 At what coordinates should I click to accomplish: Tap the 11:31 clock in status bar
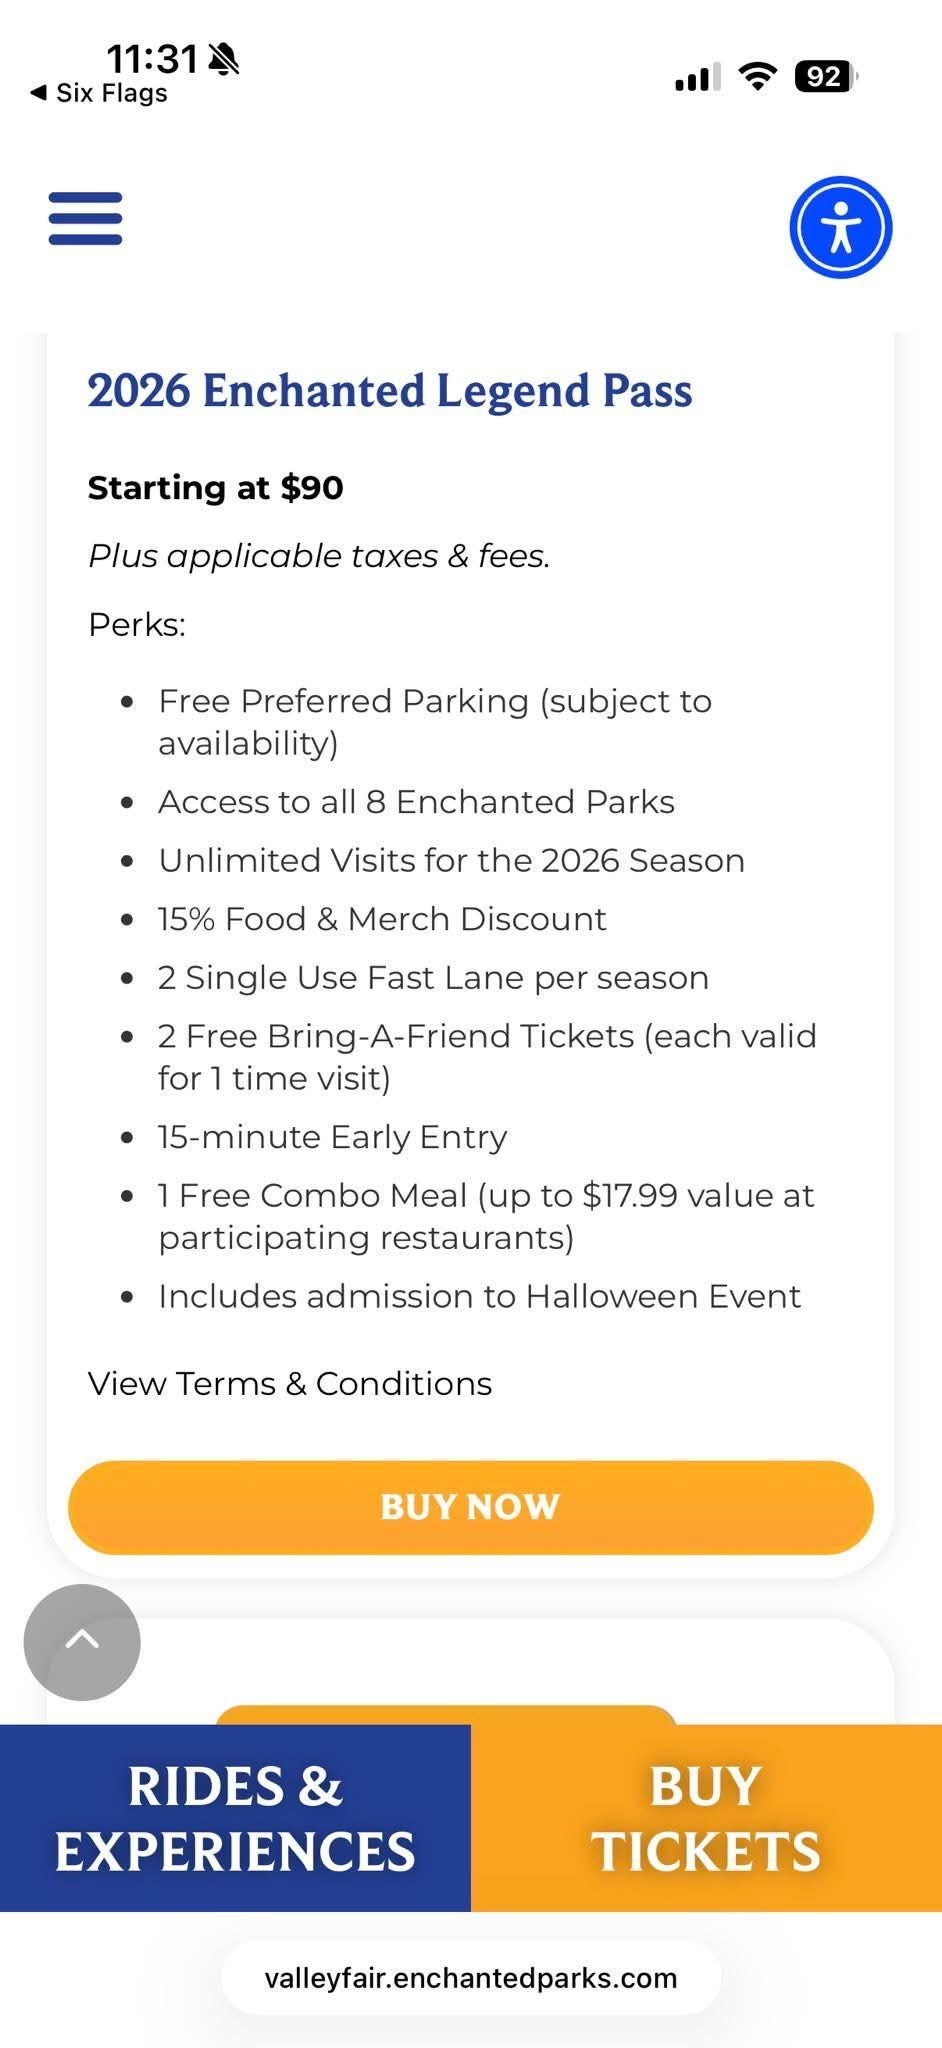coord(152,59)
